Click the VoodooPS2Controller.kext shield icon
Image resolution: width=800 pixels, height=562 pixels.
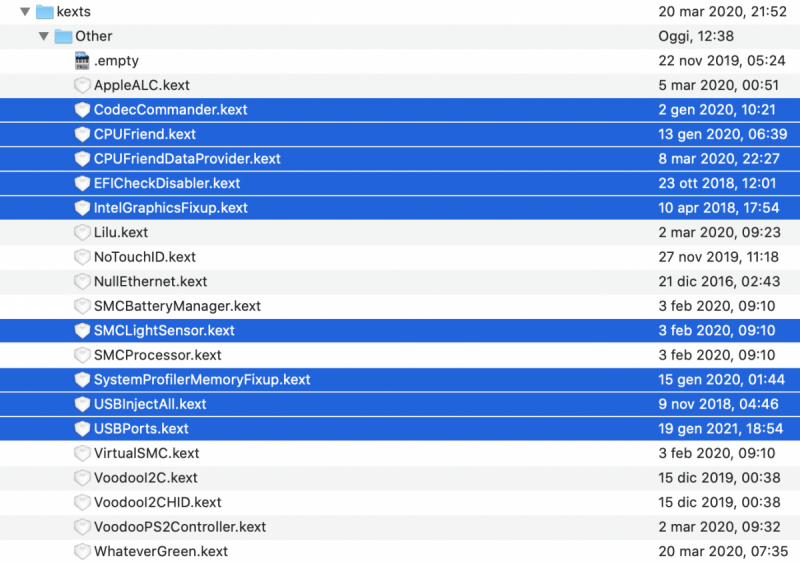82,526
